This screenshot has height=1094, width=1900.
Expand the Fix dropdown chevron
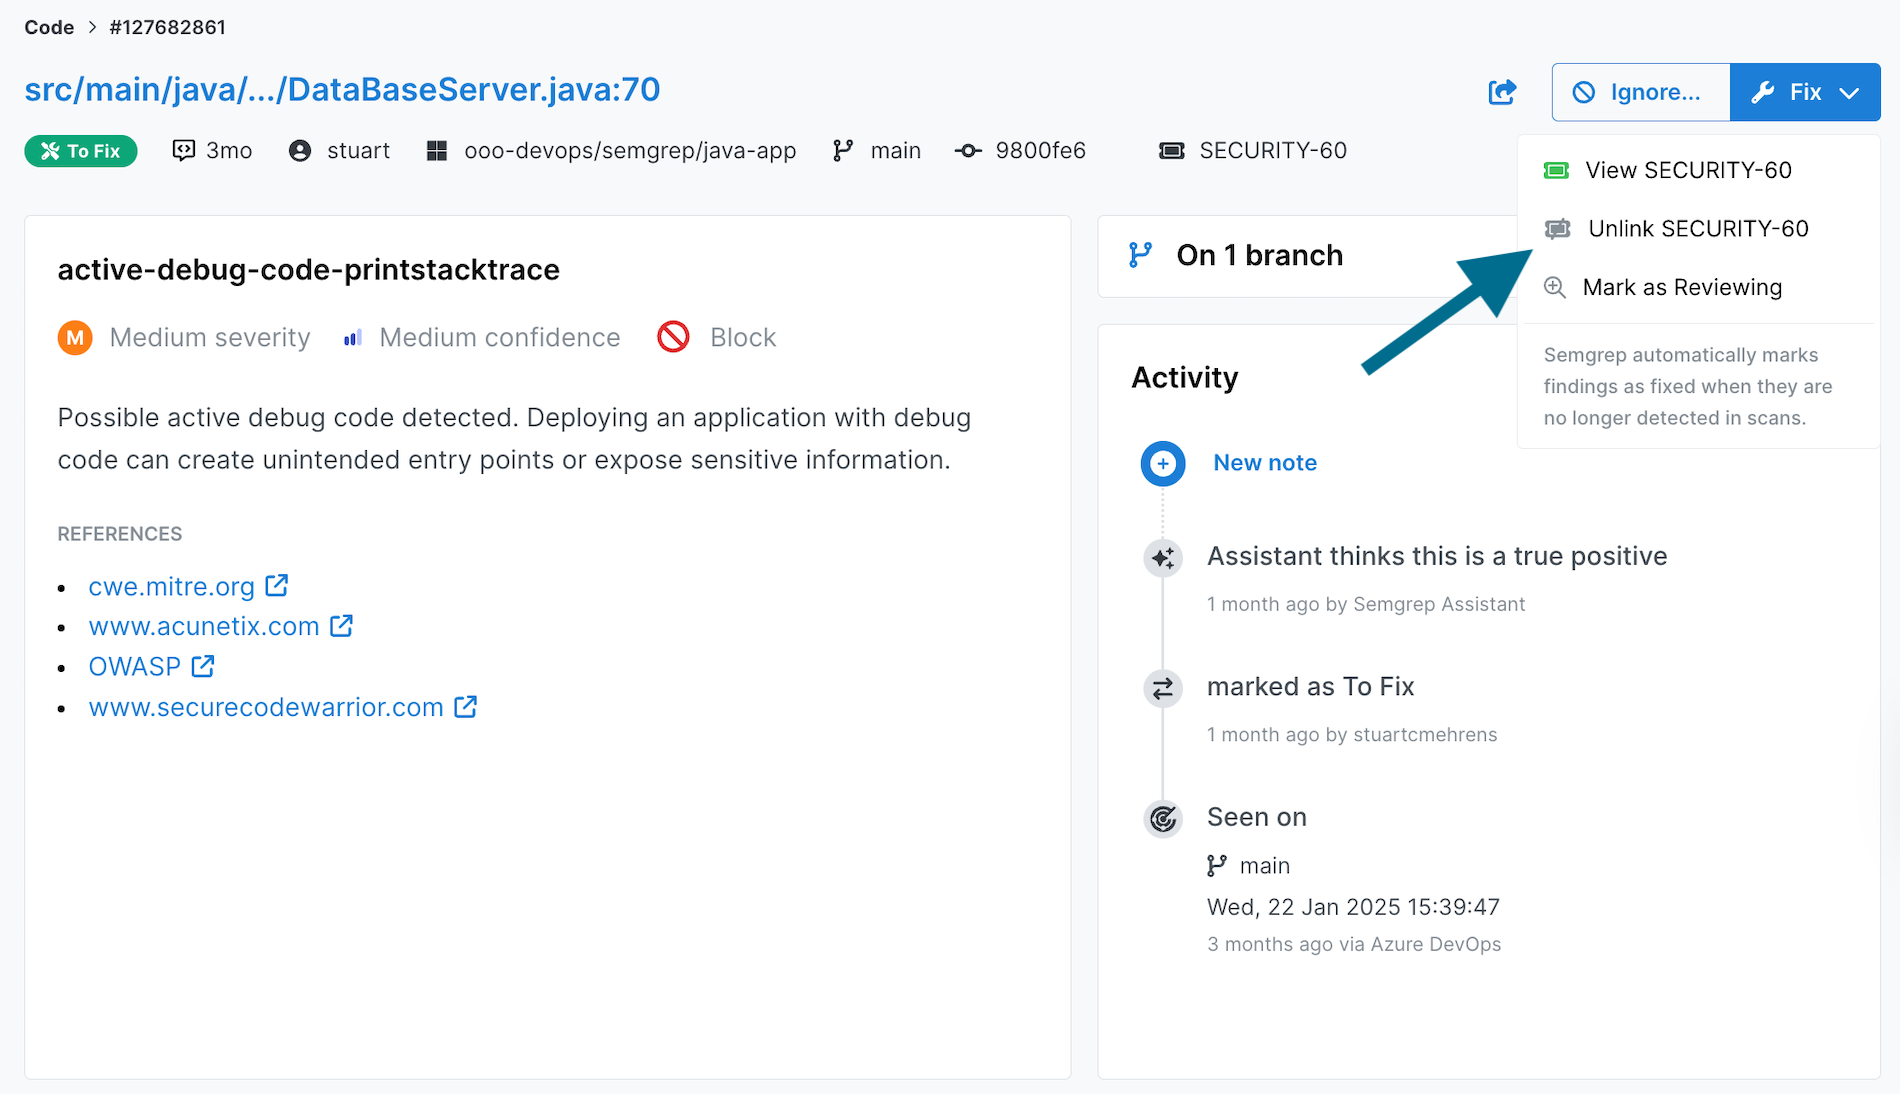[1849, 92]
